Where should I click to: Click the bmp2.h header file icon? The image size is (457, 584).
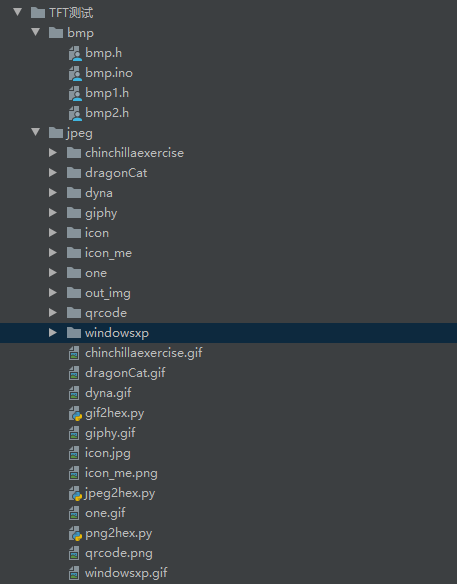click(75, 113)
